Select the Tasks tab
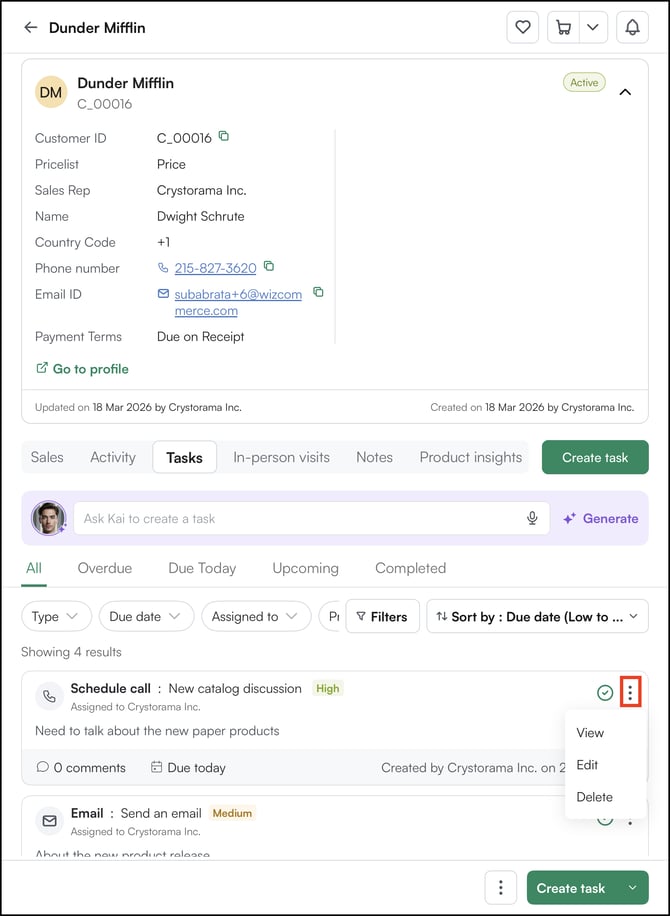670x916 pixels. coord(185,457)
